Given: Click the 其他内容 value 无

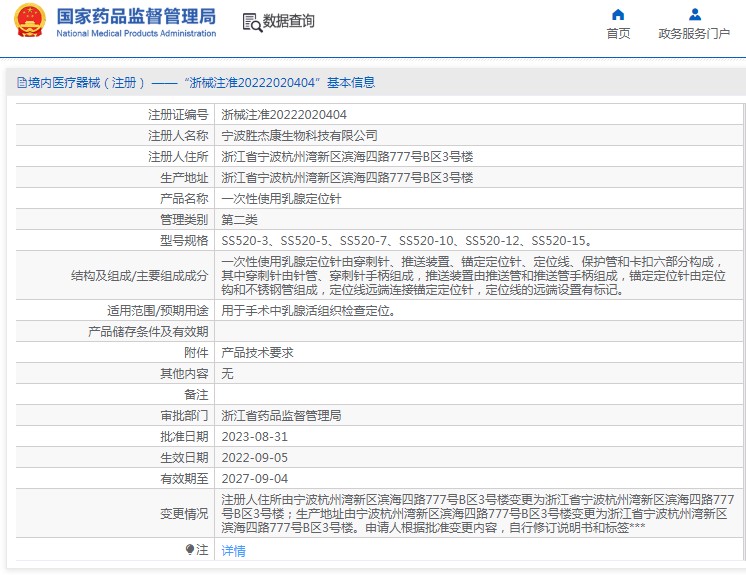Looking at the screenshot, I should [x=227, y=374].
